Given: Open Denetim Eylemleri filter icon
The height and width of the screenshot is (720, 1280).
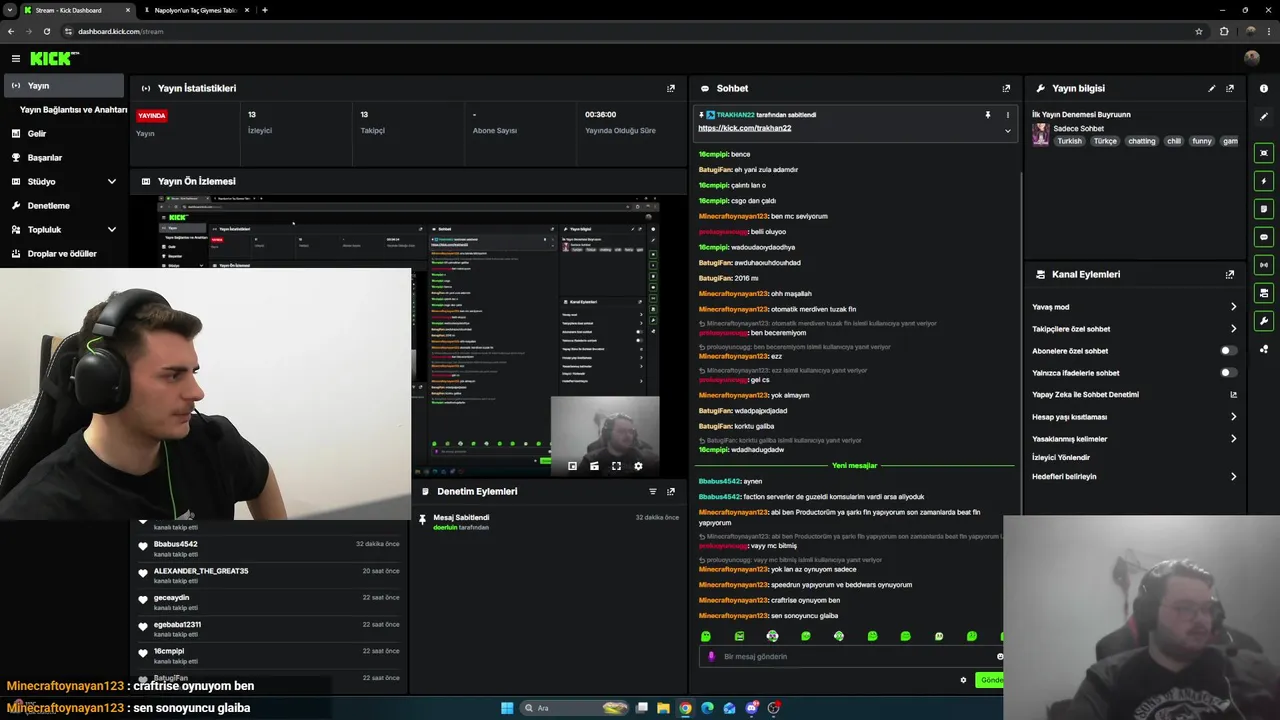Looking at the screenshot, I should (653, 491).
